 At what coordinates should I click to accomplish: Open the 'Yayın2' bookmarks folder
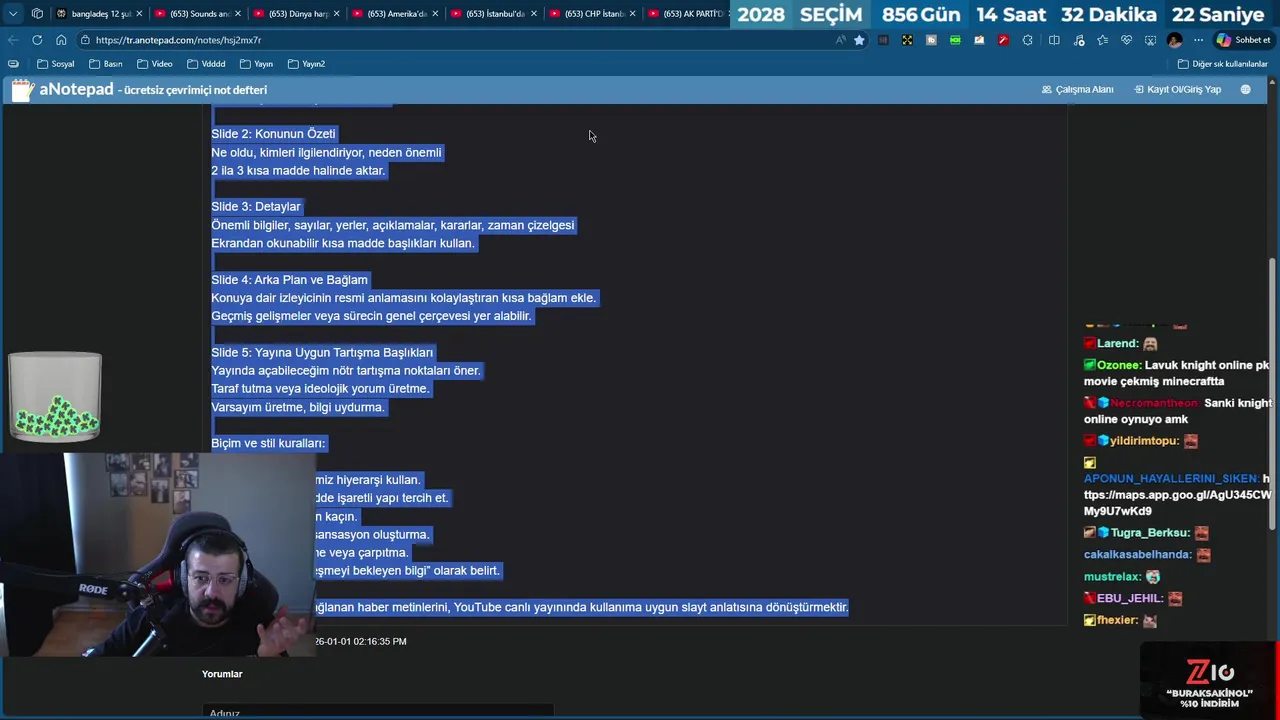[x=307, y=64]
